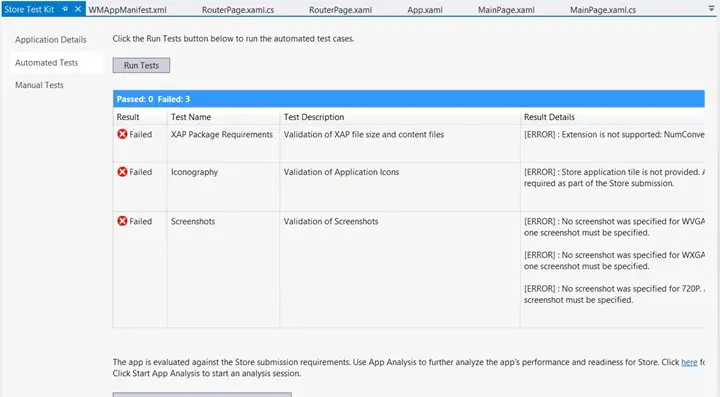
Task: Pin the Store Test Kit tab
Action: click(x=65, y=9)
